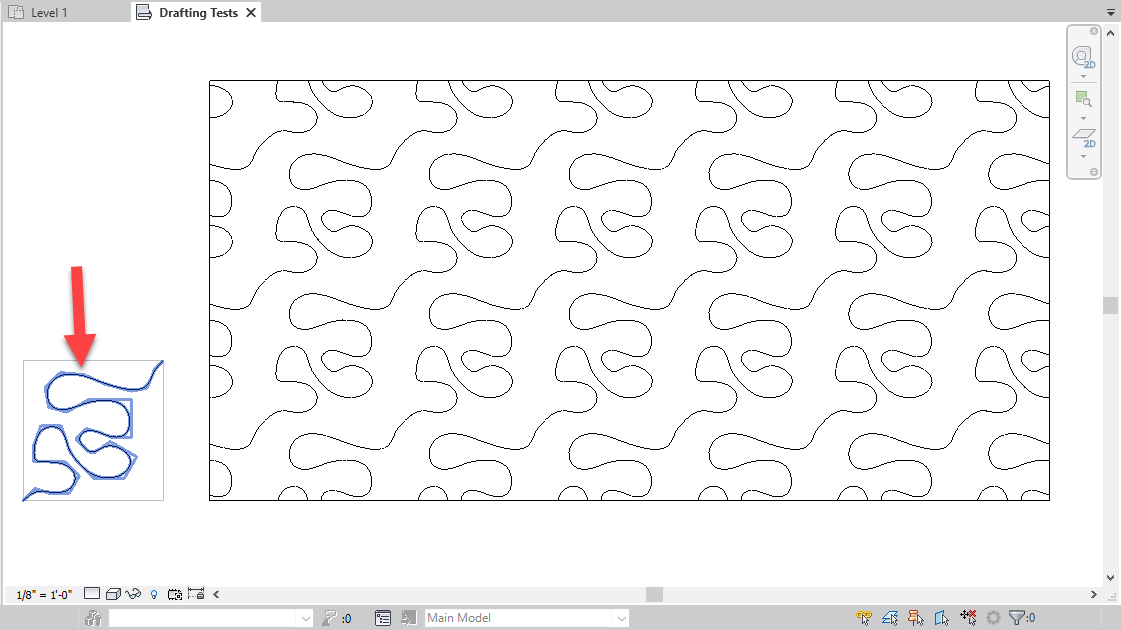Open the 2D SteeringWheel navigation tool
1121x630 pixels.
[x=1084, y=56]
